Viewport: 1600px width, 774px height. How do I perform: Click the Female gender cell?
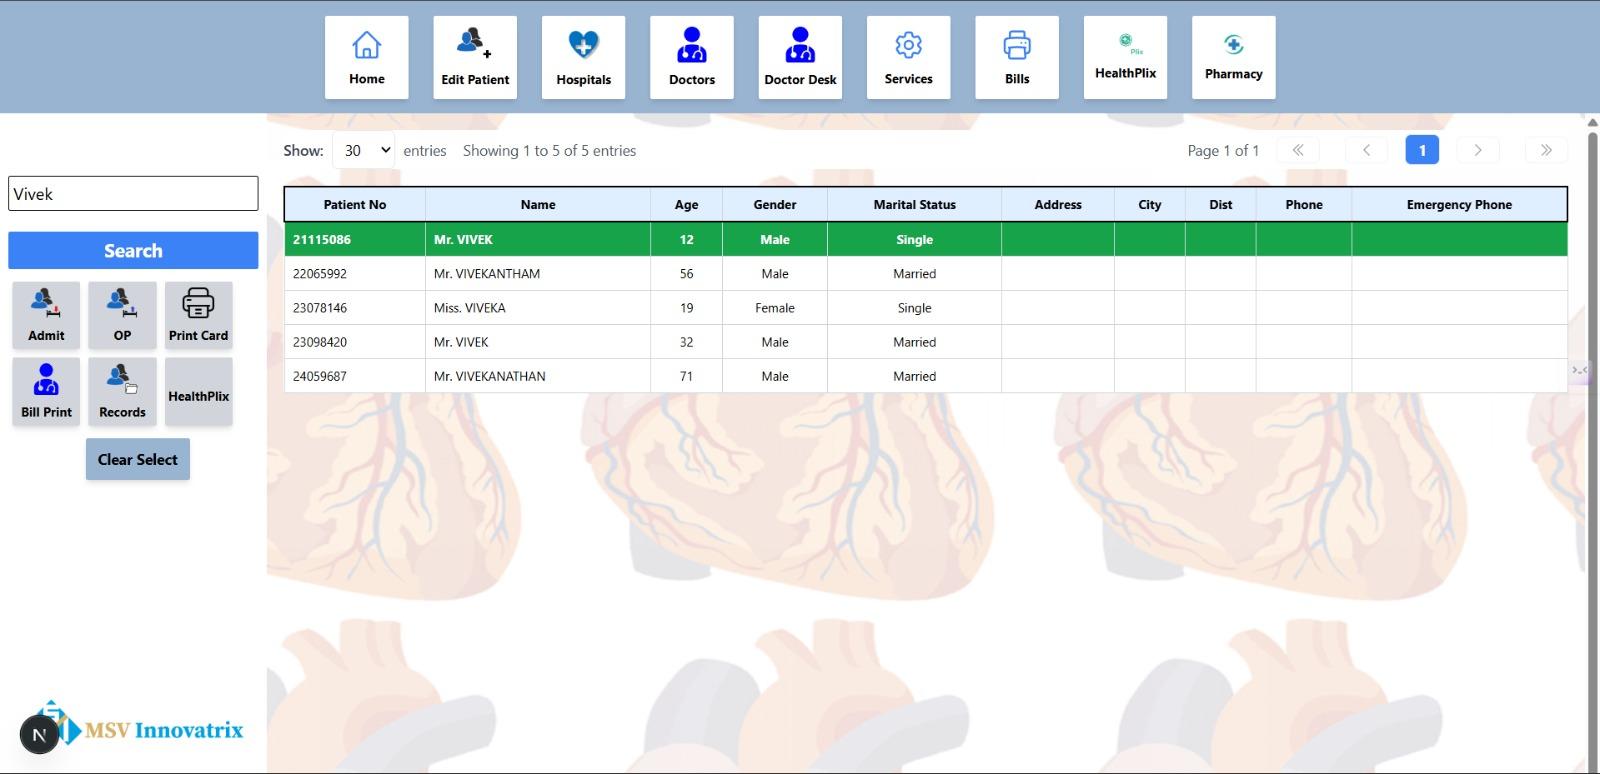click(775, 308)
